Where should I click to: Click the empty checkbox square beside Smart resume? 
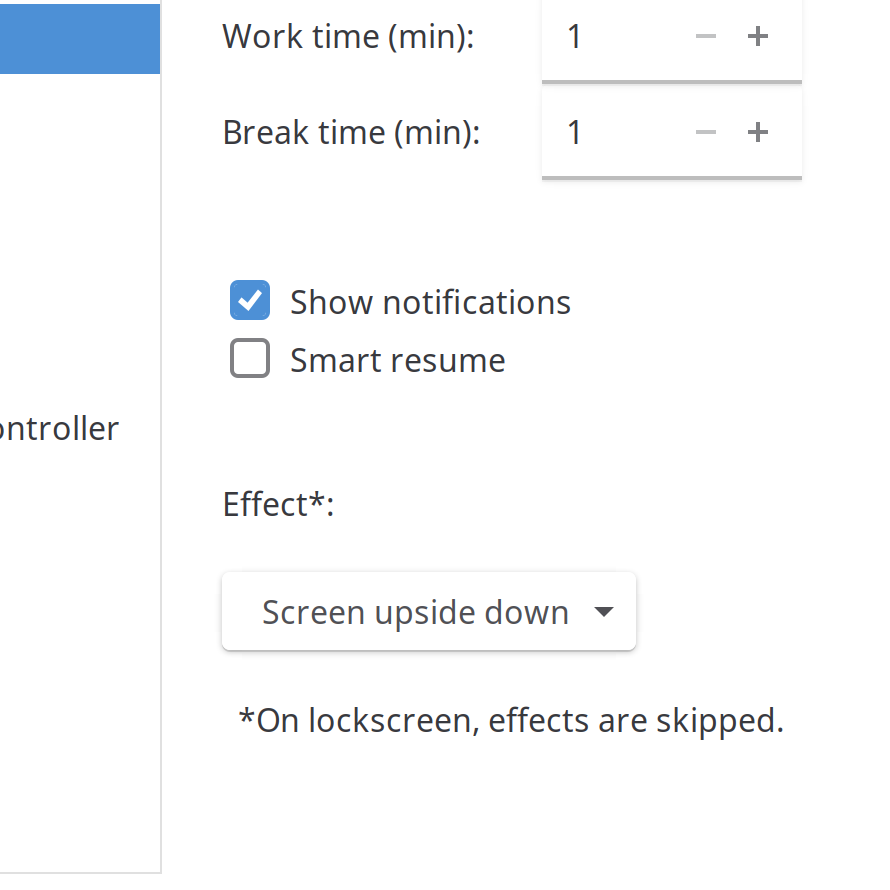coord(250,358)
